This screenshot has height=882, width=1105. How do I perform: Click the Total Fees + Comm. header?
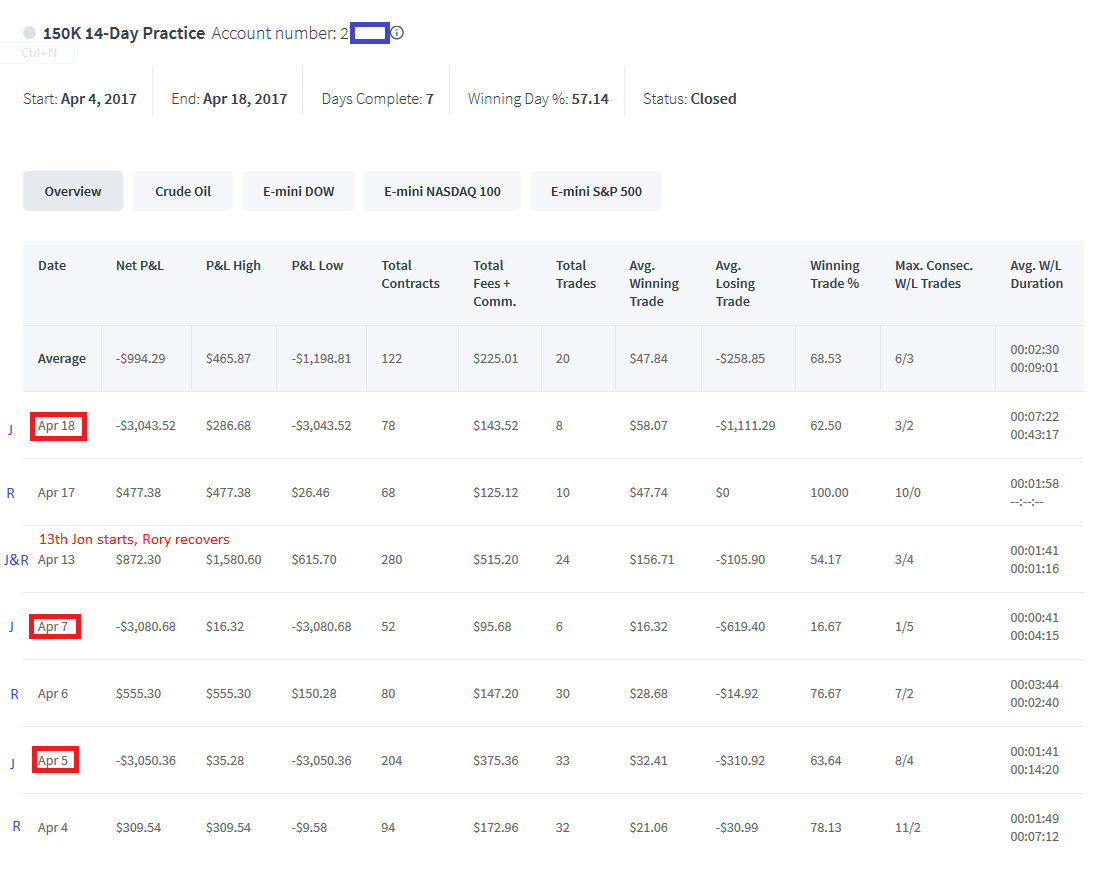[x=495, y=283]
